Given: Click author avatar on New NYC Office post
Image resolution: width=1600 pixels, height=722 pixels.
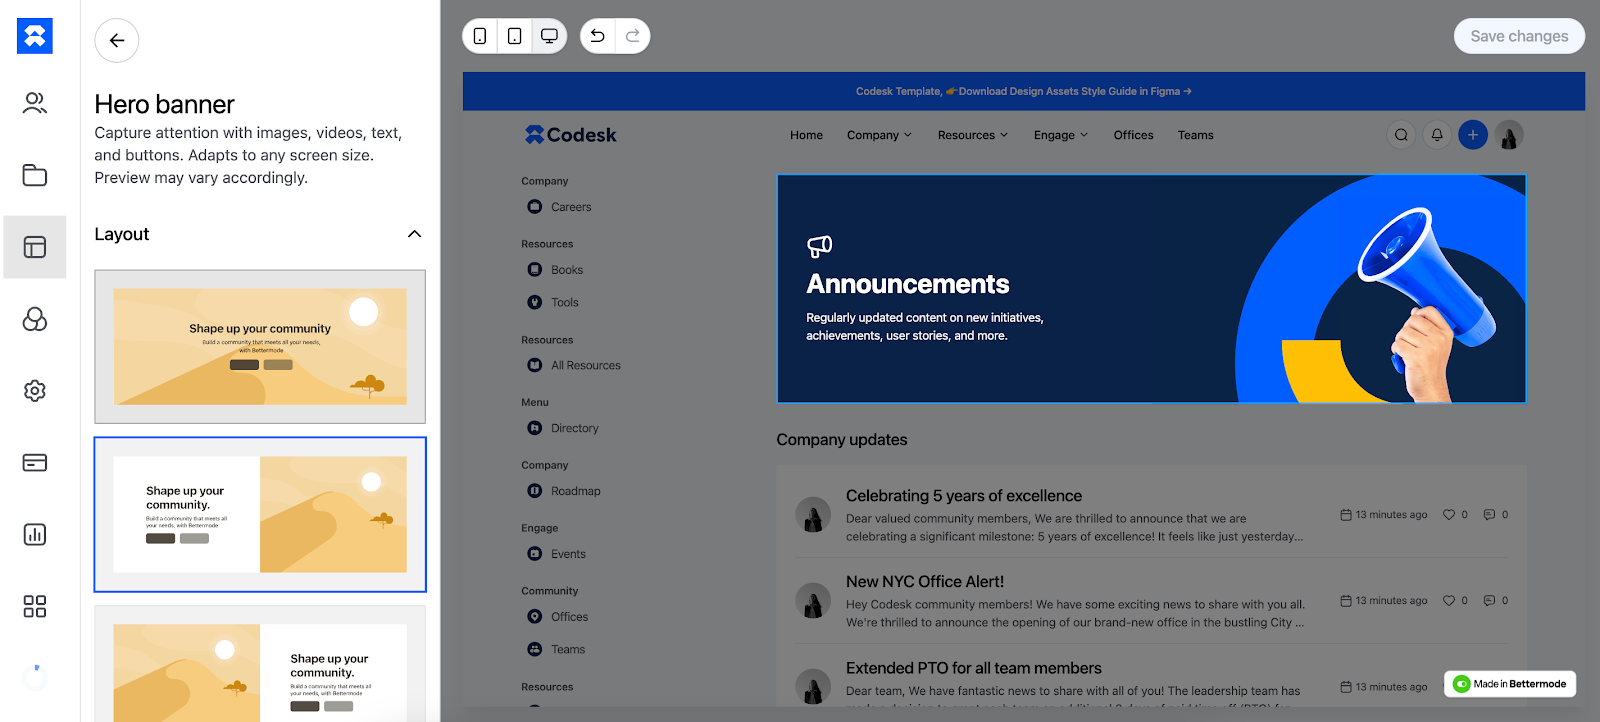Looking at the screenshot, I should tap(813, 601).
